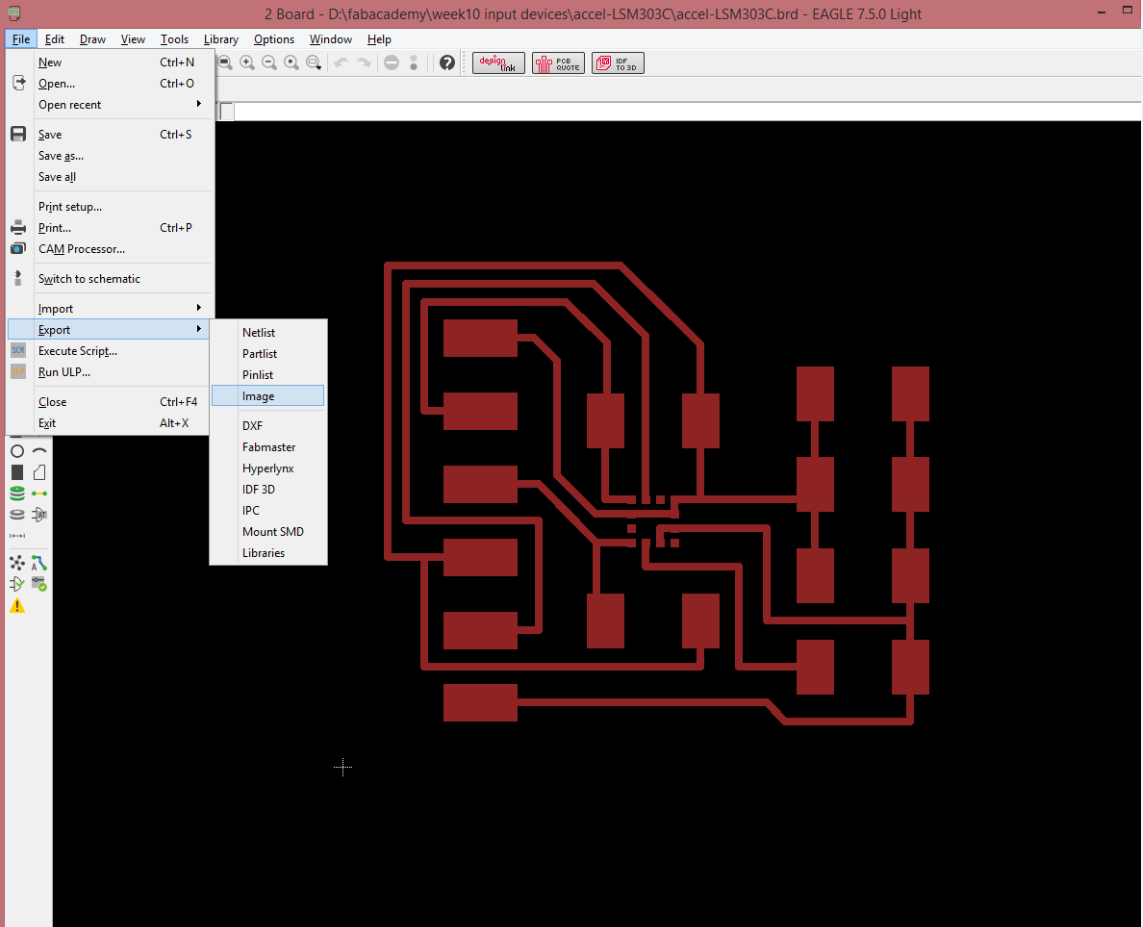Click the Zoom out magnifier icon
This screenshot has width=1143, height=927.
point(269,63)
